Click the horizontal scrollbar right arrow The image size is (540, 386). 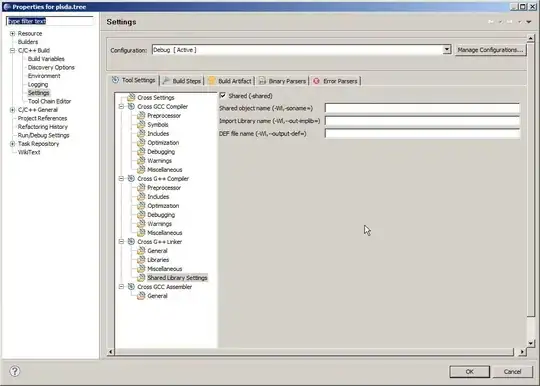[522, 352]
